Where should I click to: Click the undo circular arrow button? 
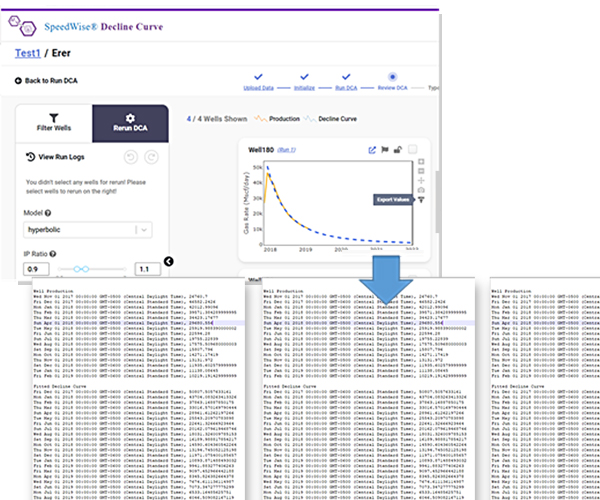coord(131,157)
